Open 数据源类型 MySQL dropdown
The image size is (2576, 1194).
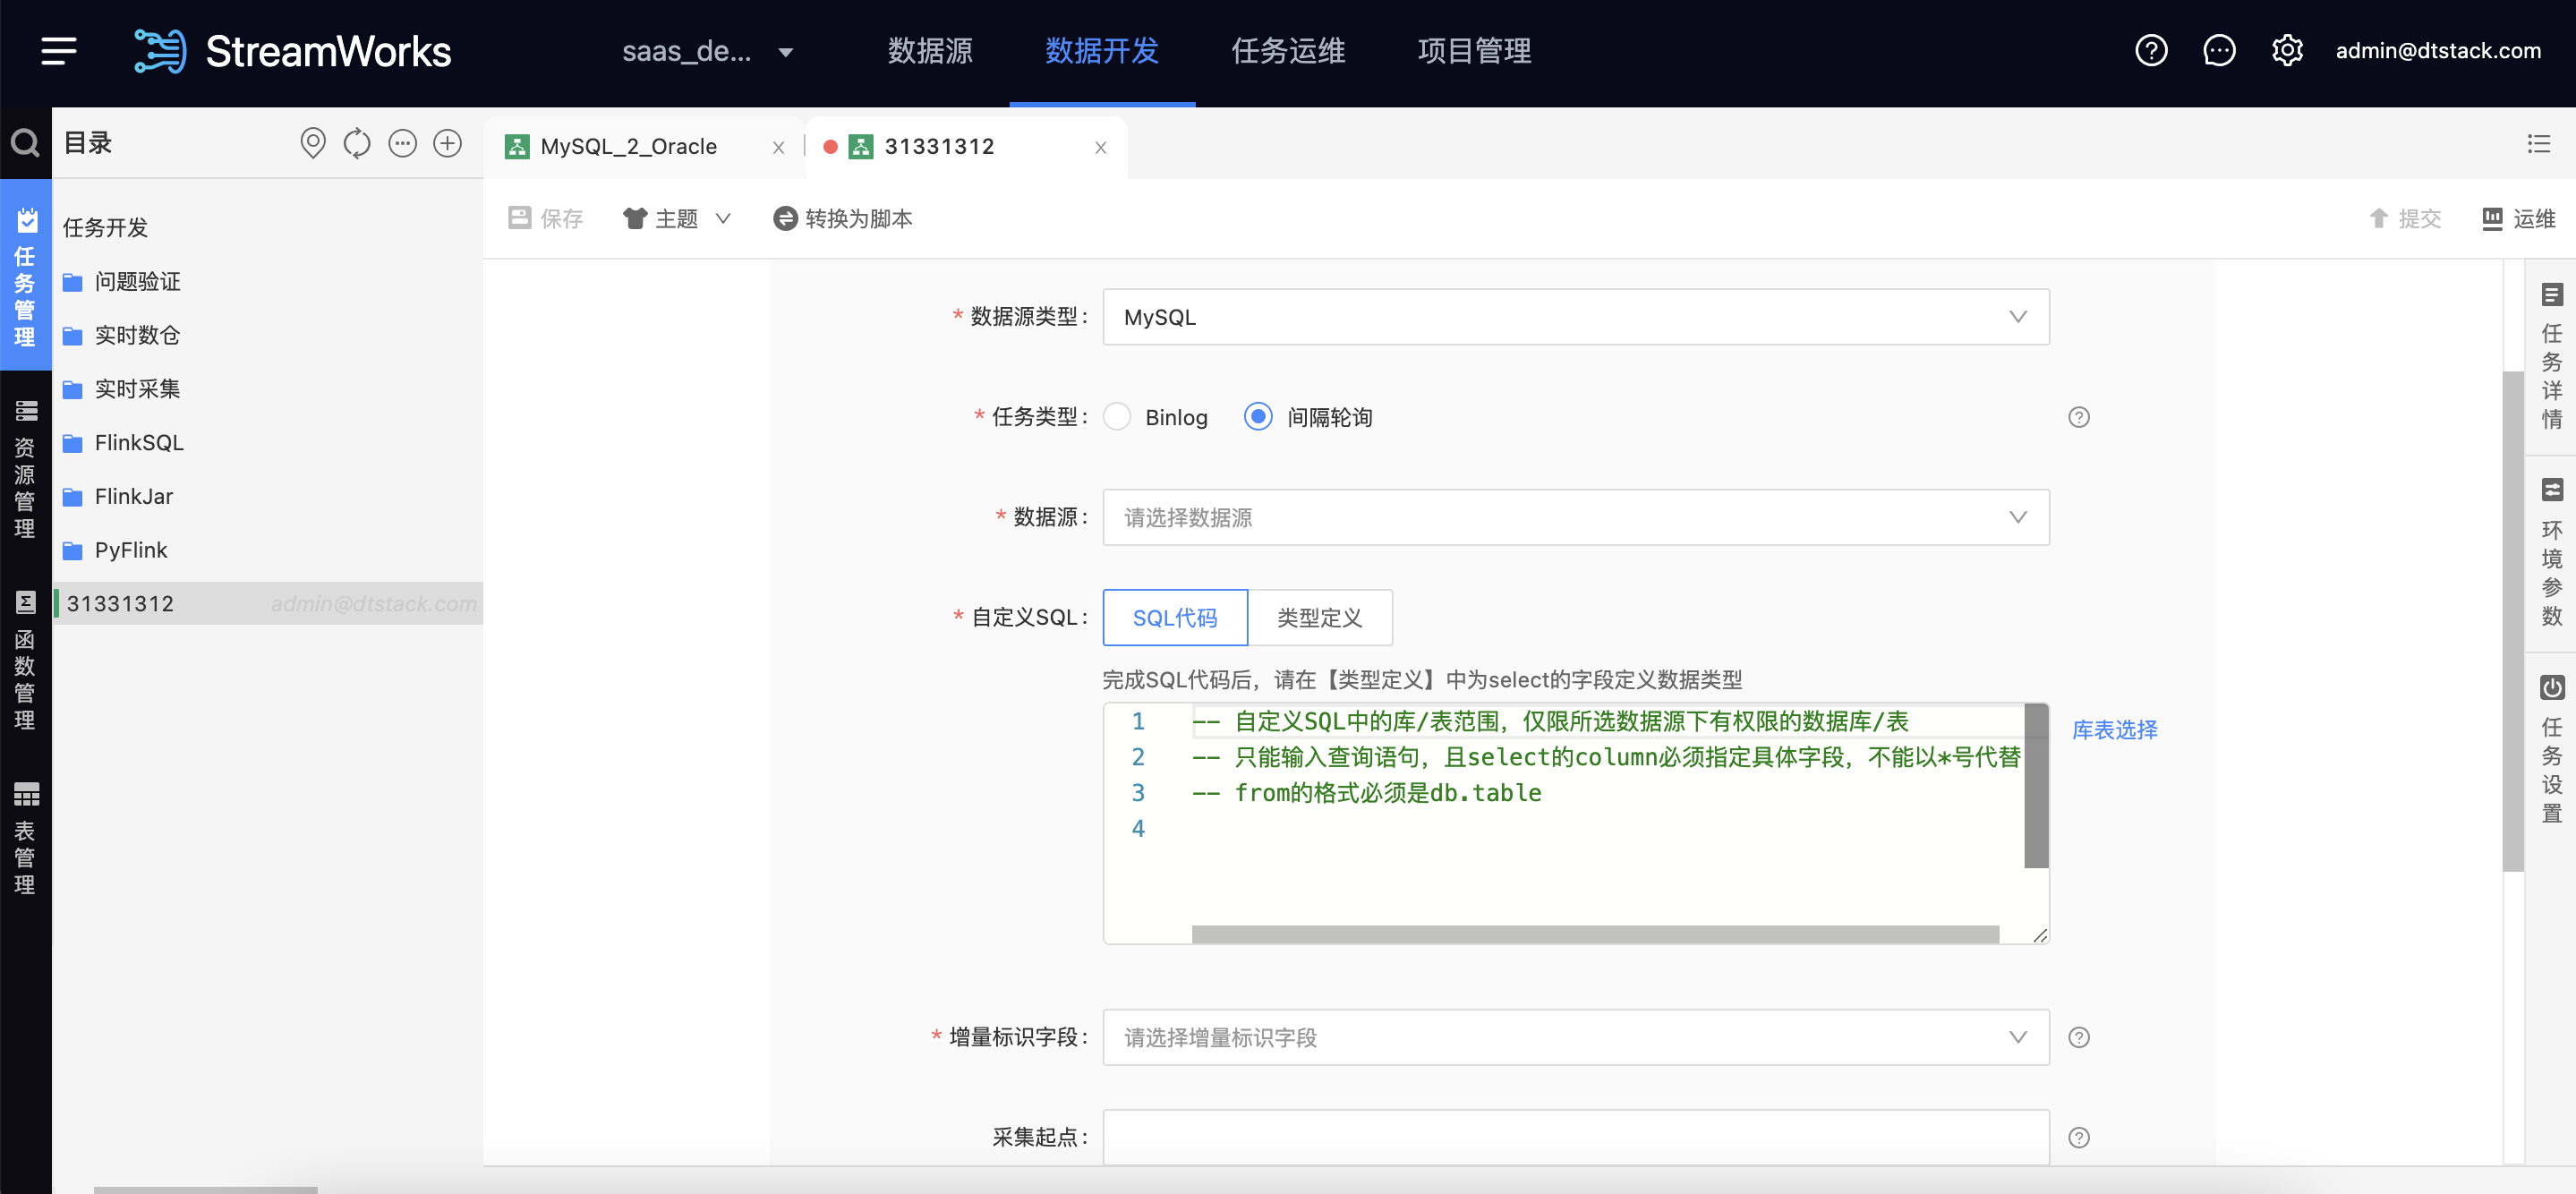click(1576, 317)
